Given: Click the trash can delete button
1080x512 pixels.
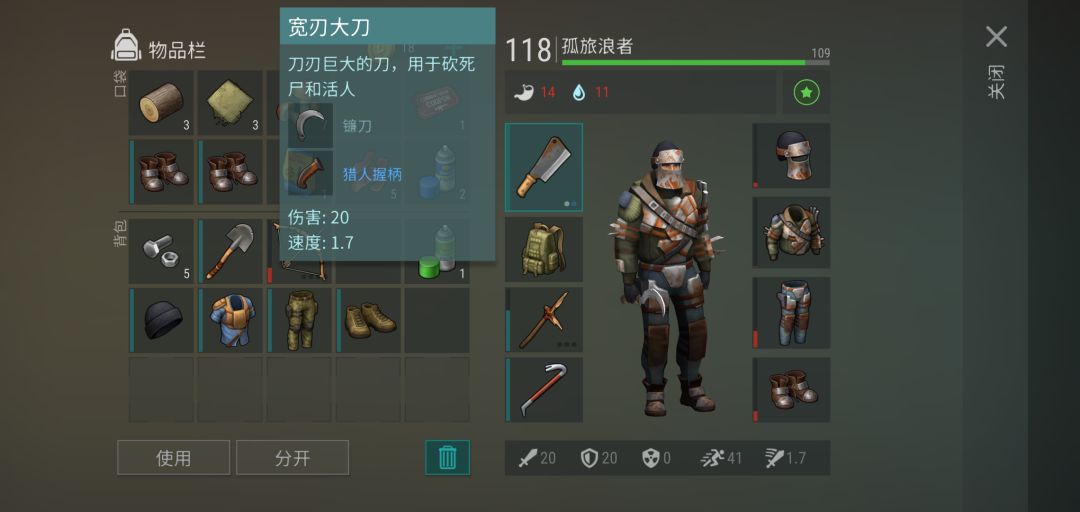Looking at the screenshot, I should [x=448, y=458].
